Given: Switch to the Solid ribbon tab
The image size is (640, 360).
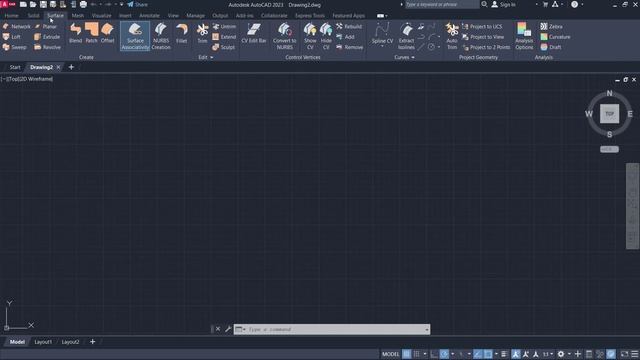Looking at the screenshot, I should click(x=33, y=16).
